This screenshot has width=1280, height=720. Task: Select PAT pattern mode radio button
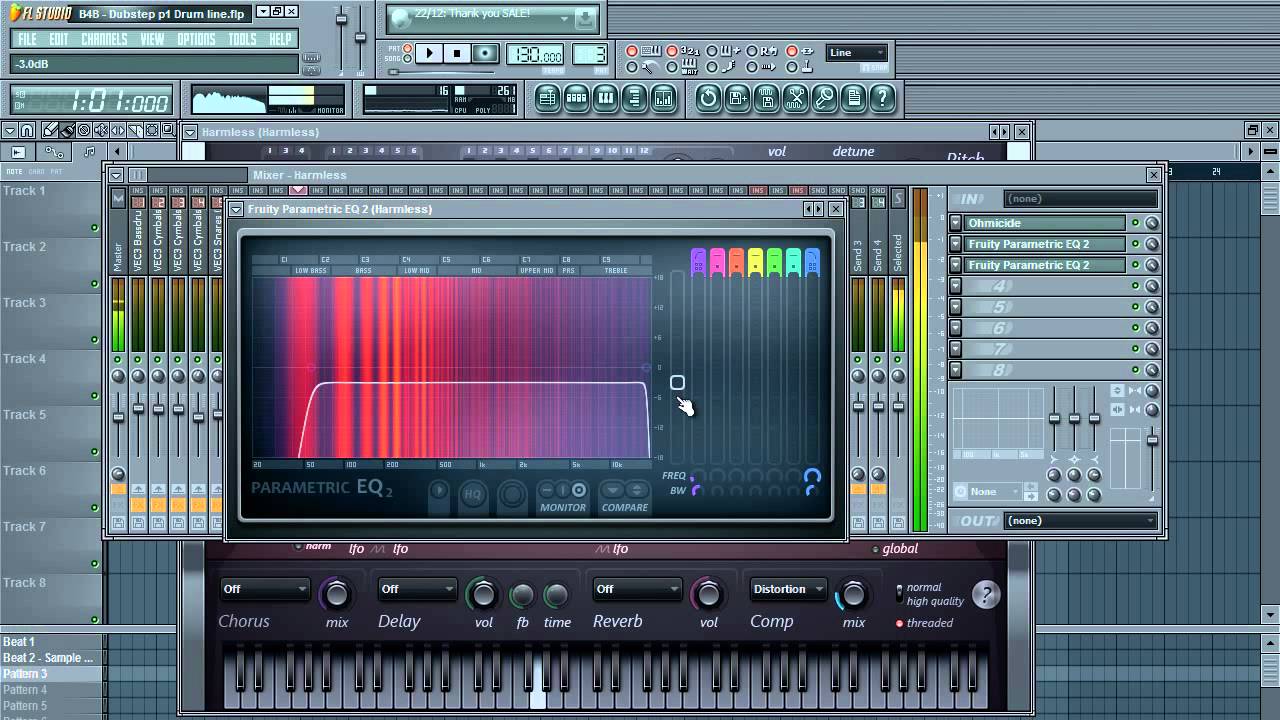408,48
